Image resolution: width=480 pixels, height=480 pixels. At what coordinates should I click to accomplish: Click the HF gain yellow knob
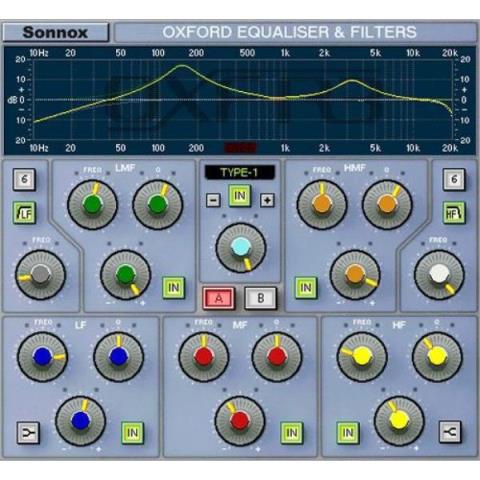[x=399, y=421]
